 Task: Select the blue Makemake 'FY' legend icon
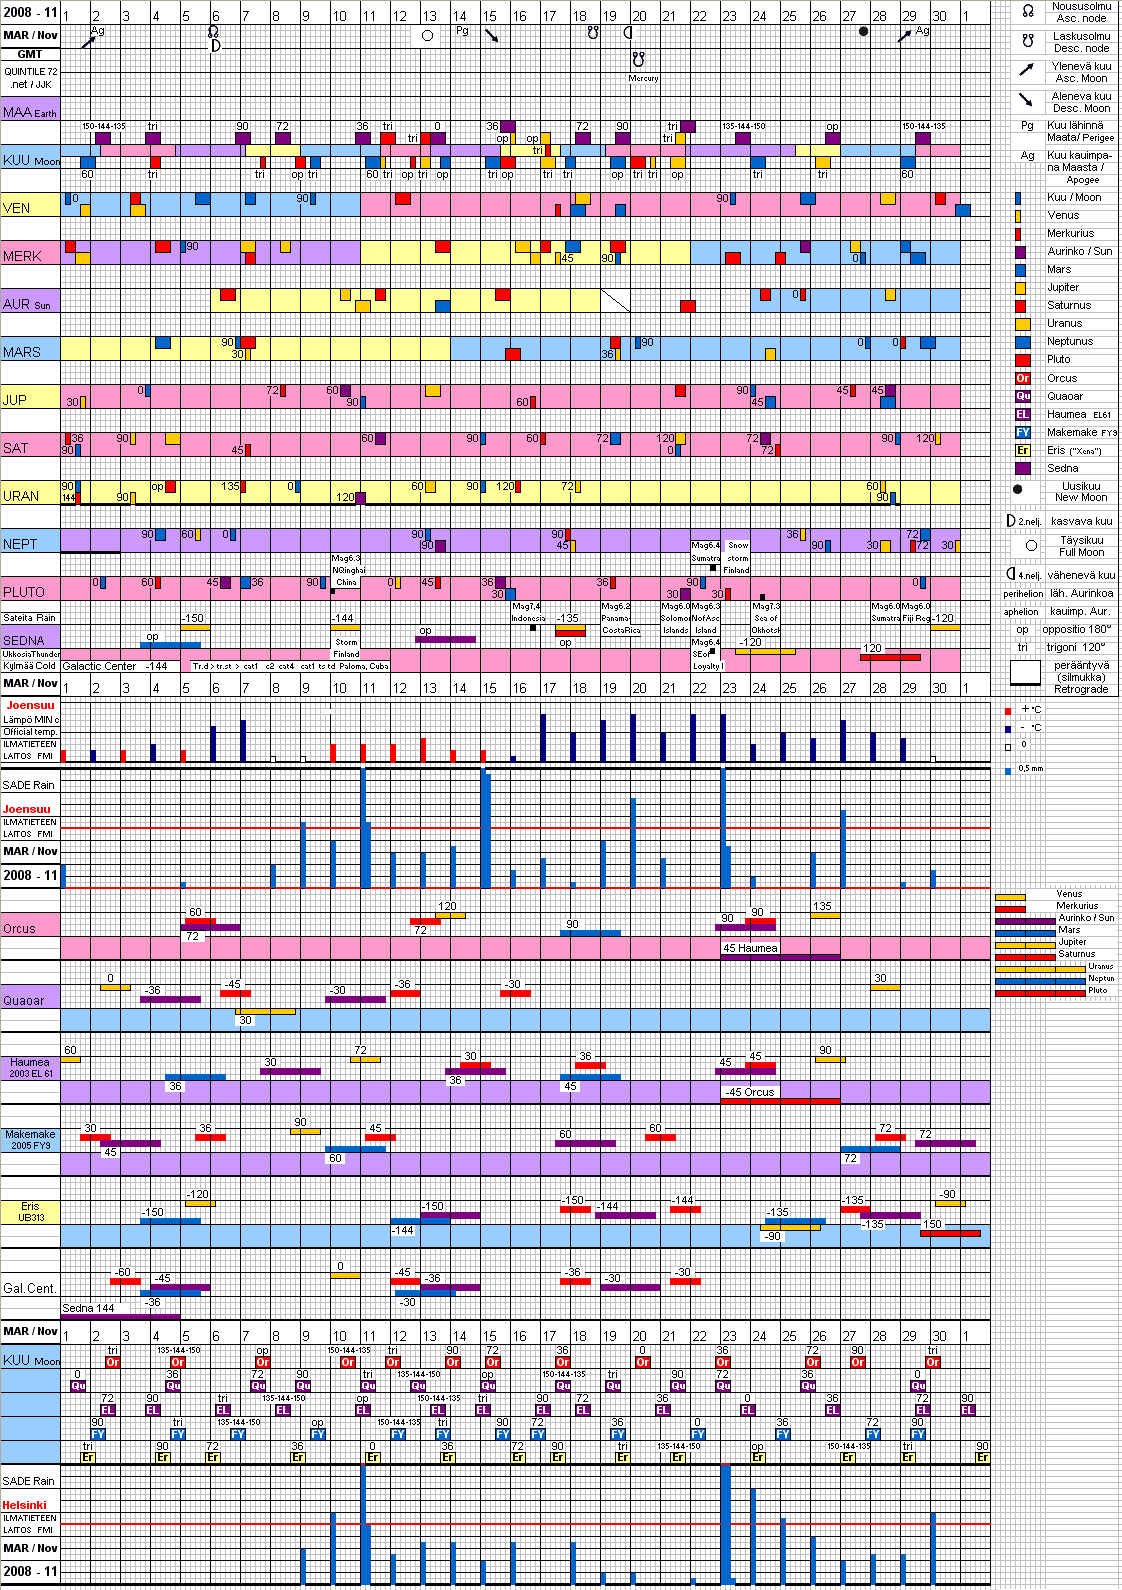pos(1022,432)
